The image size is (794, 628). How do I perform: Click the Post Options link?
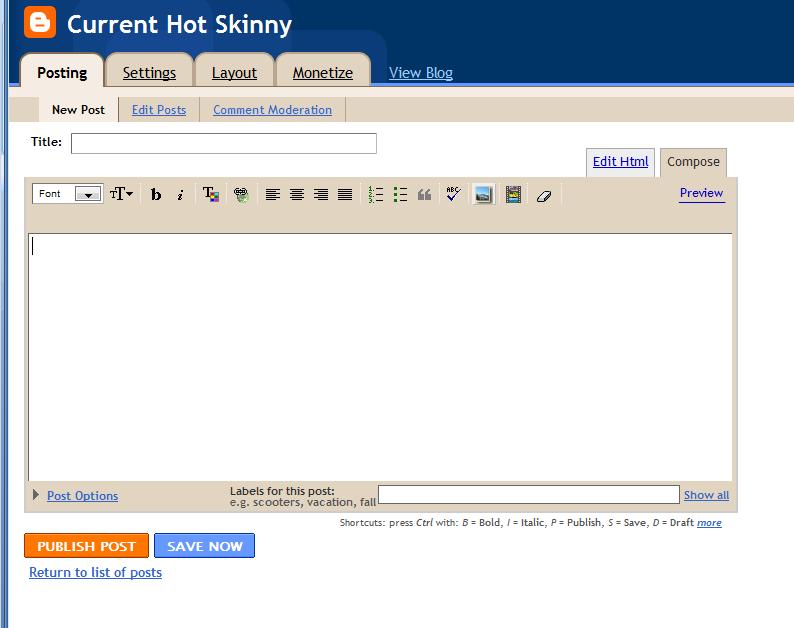(83, 496)
